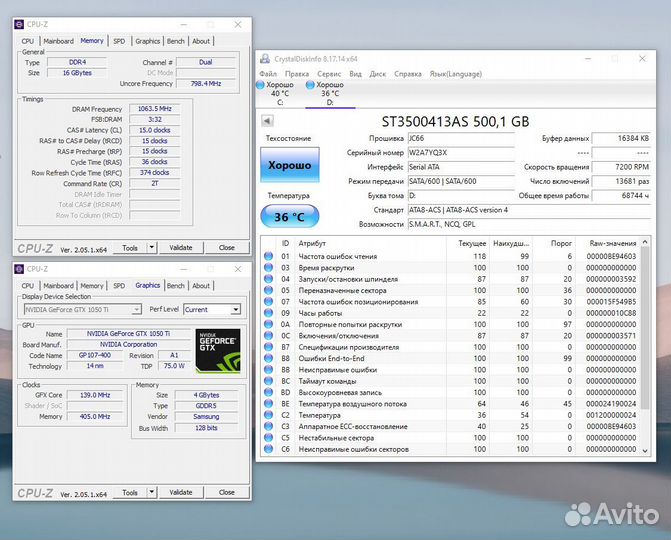The image size is (671, 540).
Task: Open the Правка menu
Action: pyautogui.click(x=297, y=74)
